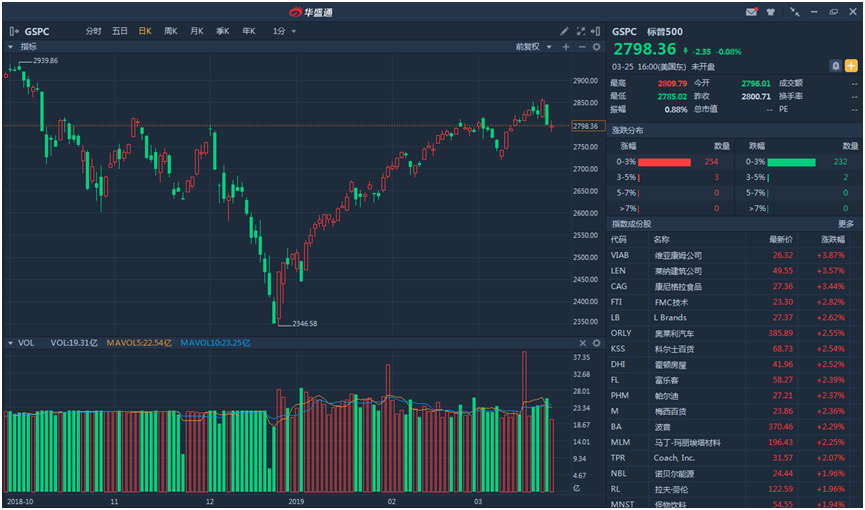Restore down the window
Viewport: 865px width, 510px height.
[834, 12]
